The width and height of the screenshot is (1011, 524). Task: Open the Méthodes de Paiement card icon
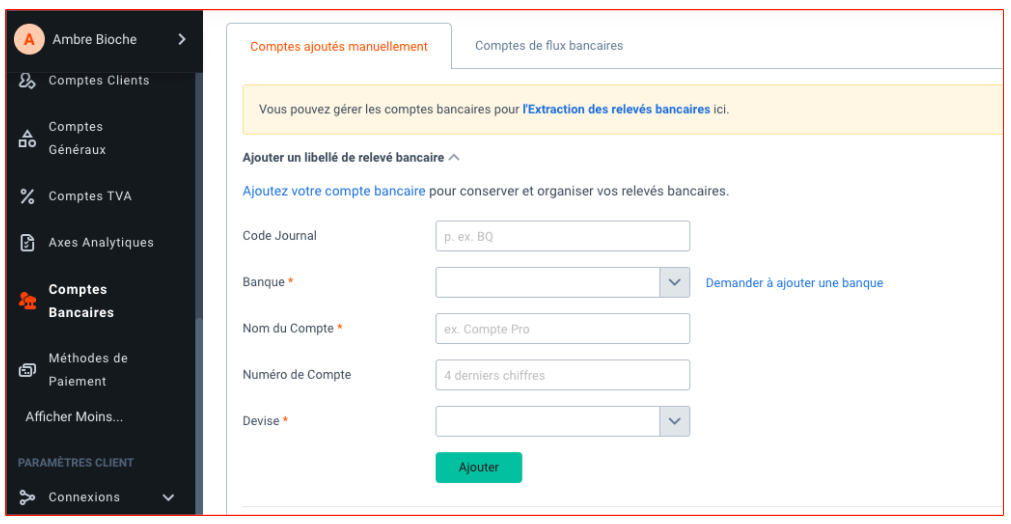[27, 369]
